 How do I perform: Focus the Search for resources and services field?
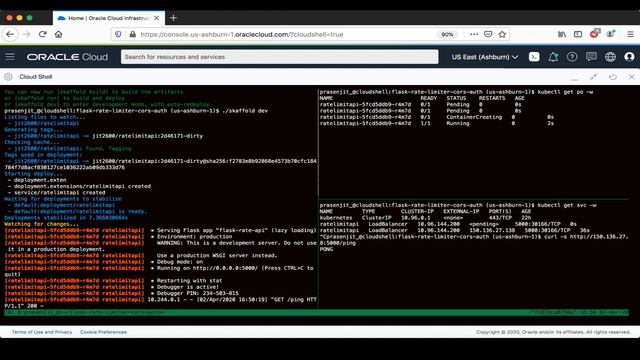280,57
